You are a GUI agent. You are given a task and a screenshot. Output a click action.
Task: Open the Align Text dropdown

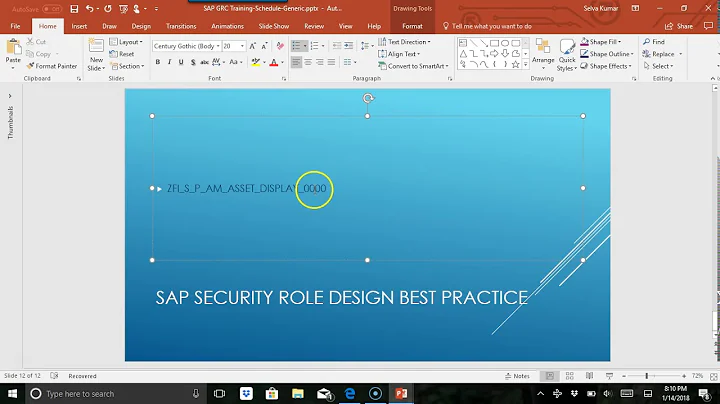(399, 54)
